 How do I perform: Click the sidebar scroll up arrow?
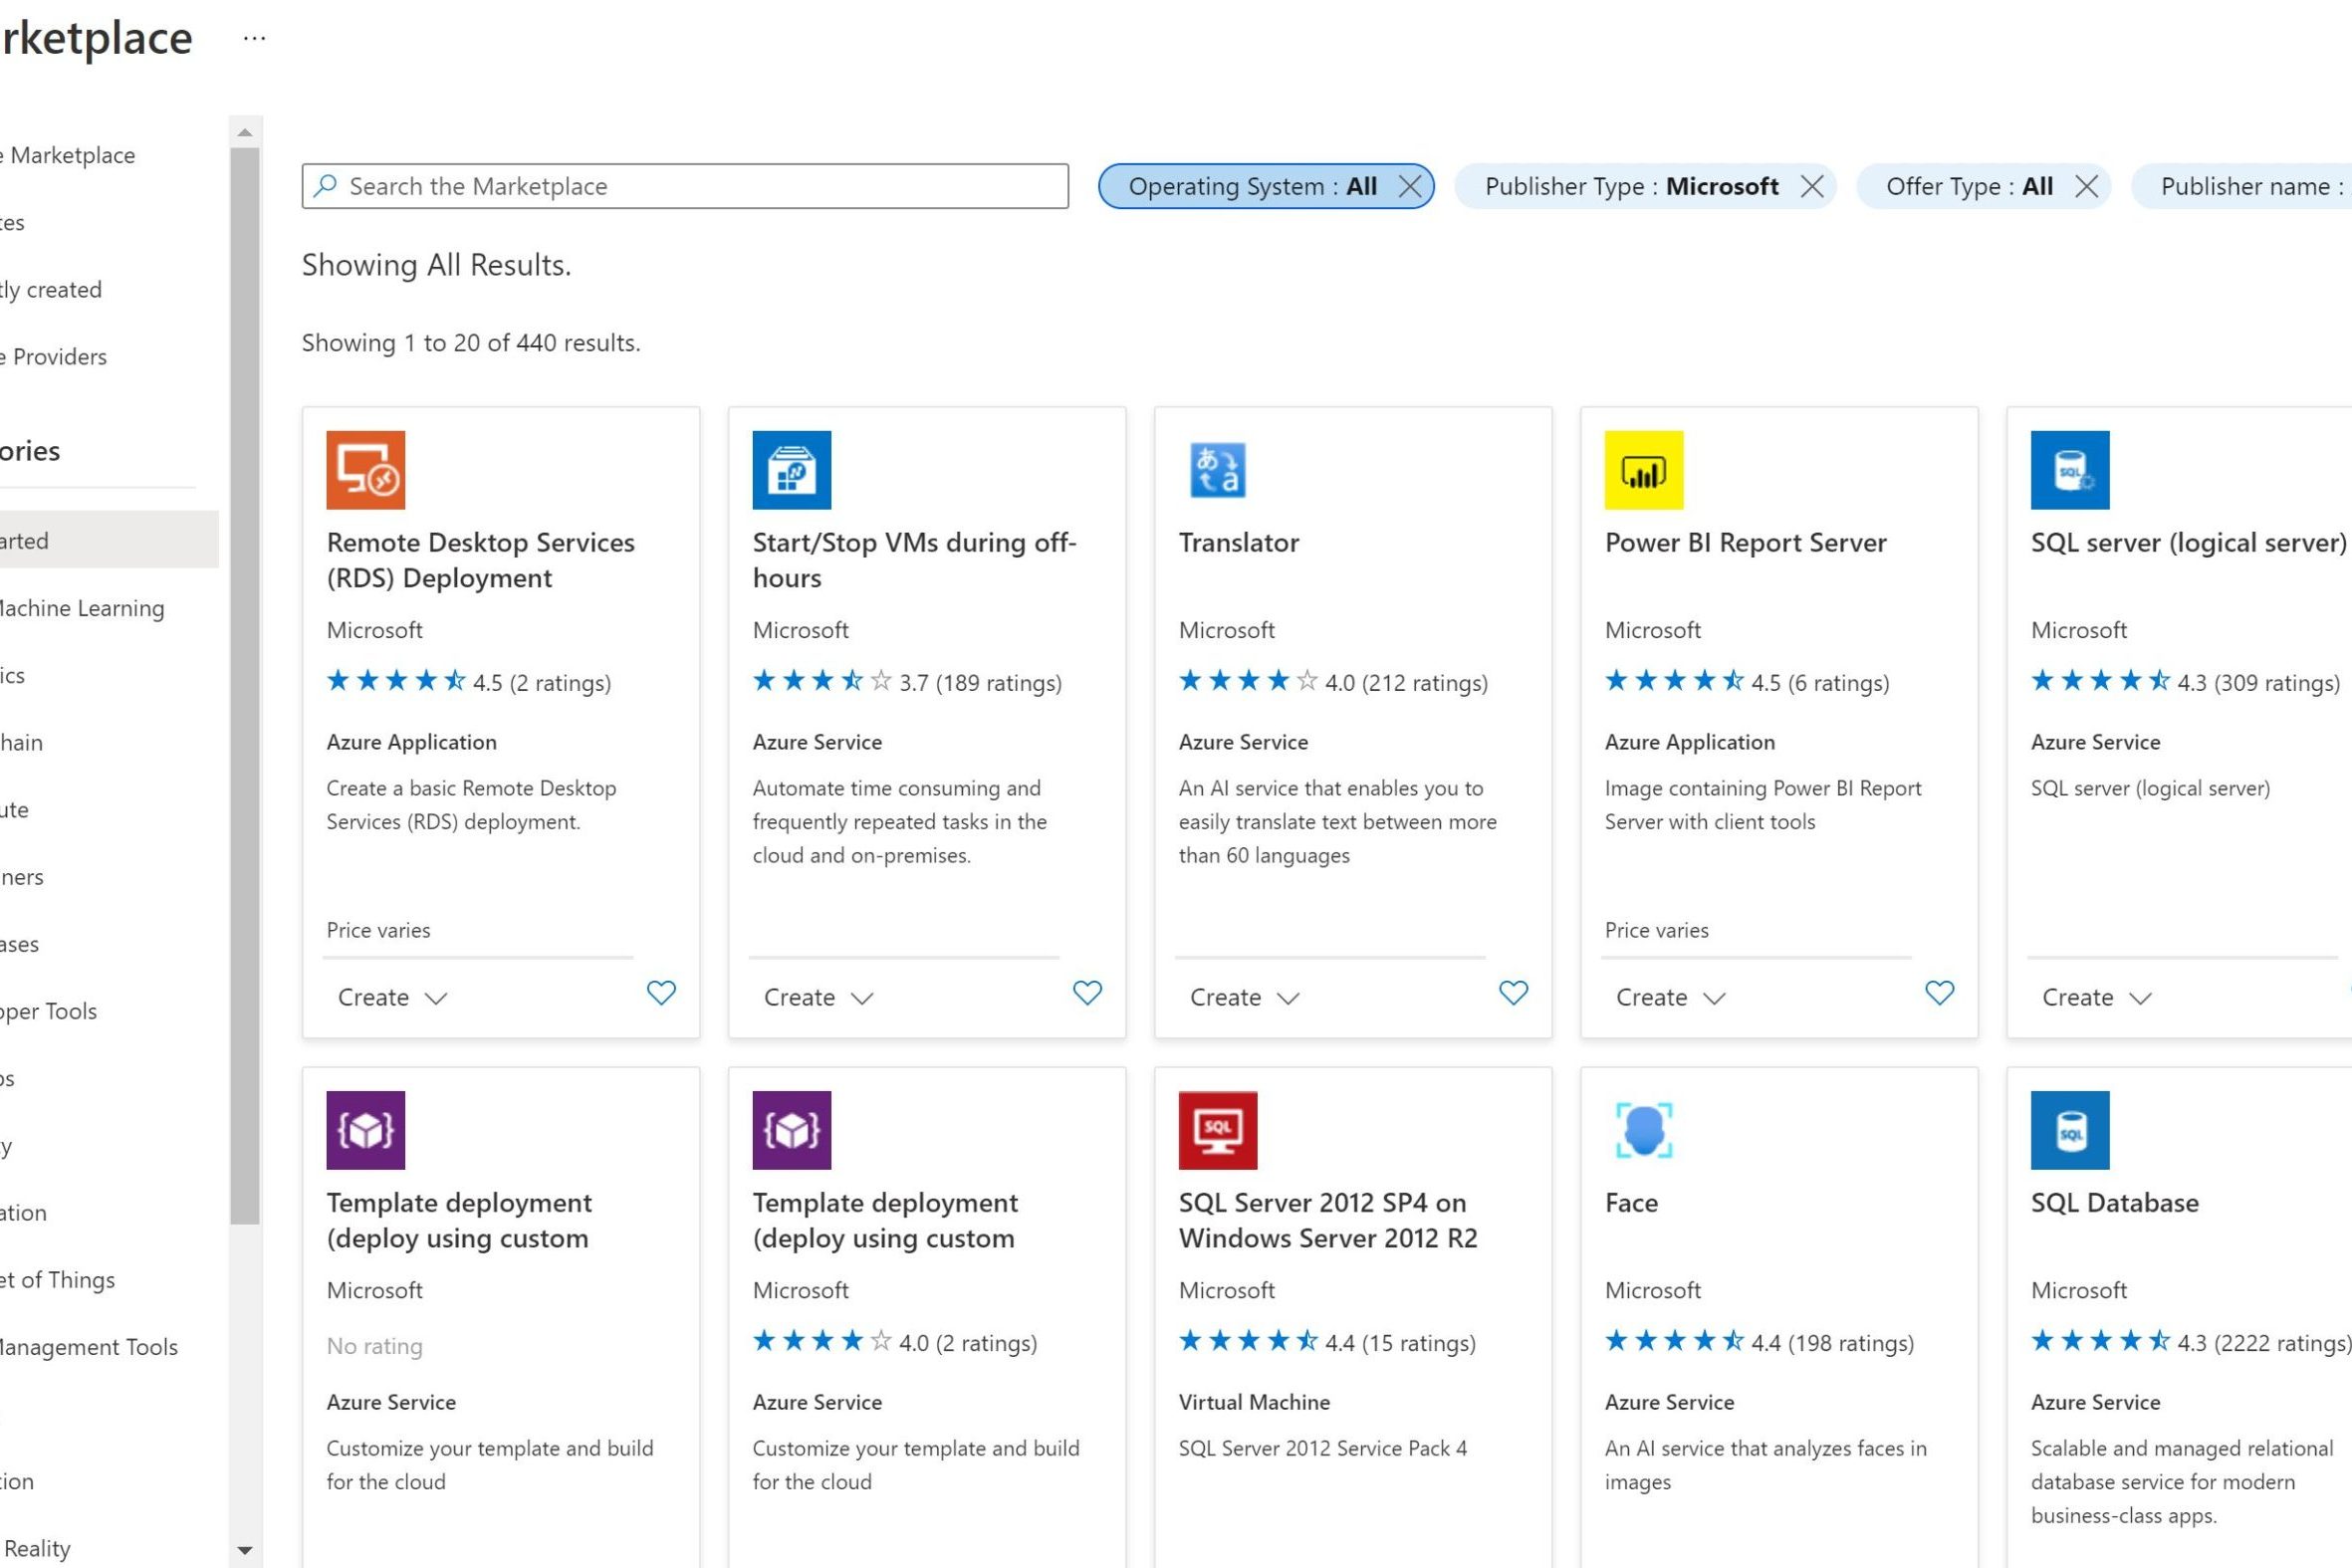click(245, 132)
